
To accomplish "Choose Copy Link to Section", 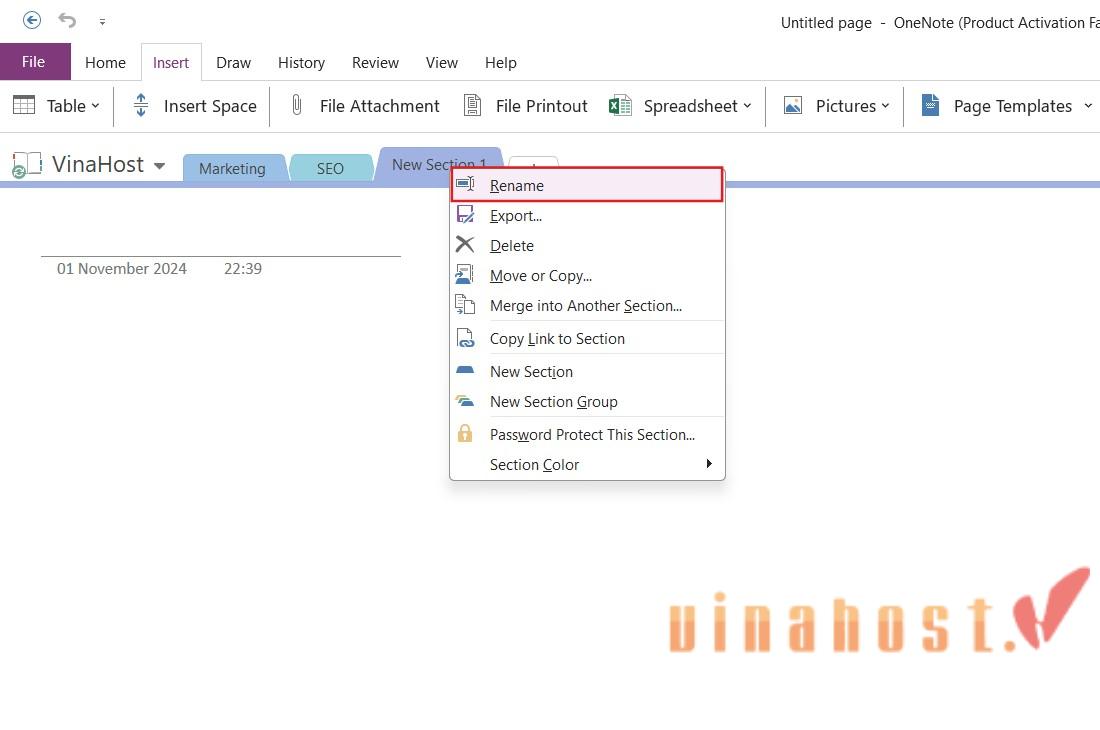I will click(587, 339).
